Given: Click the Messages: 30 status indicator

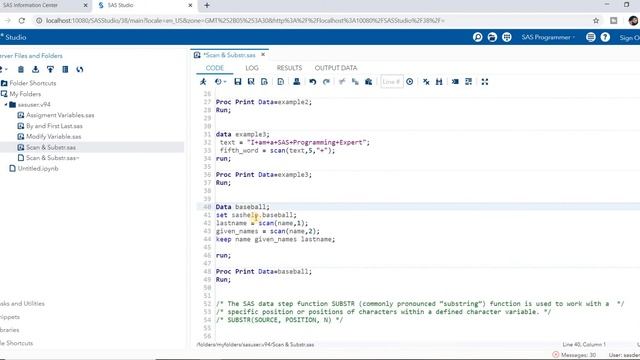Looking at the screenshot, I should pyautogui.click(x=574, y=355).
